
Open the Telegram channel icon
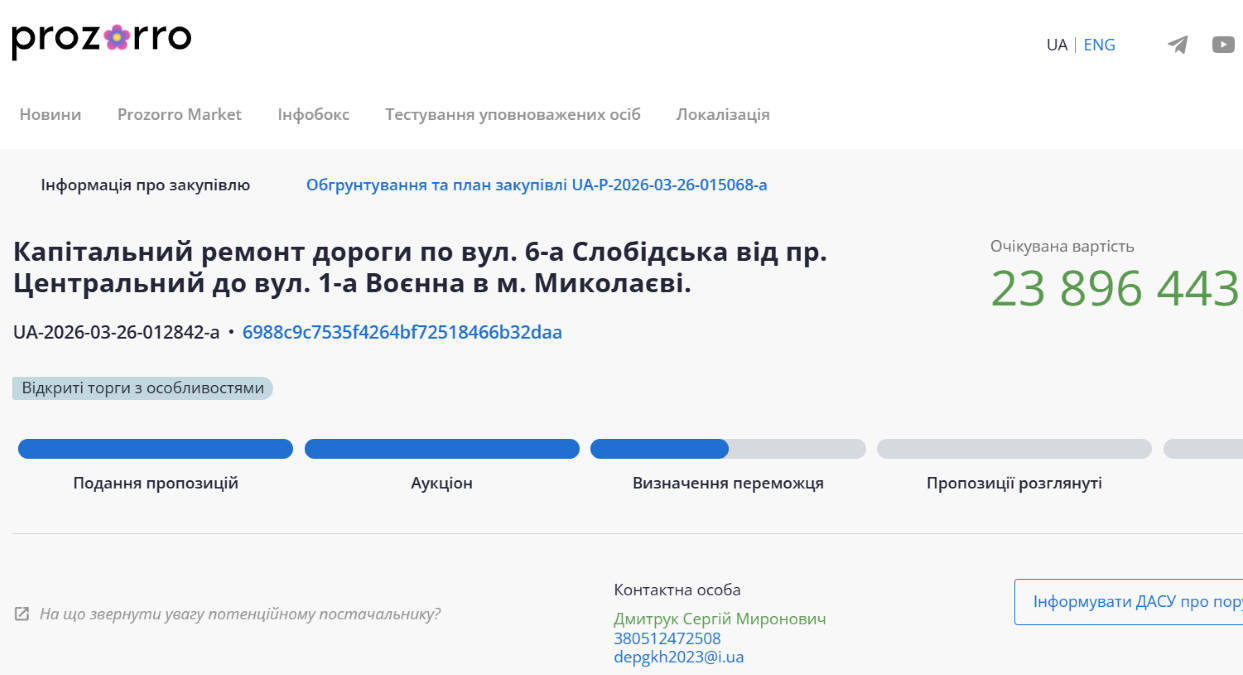coord(1178,45)
